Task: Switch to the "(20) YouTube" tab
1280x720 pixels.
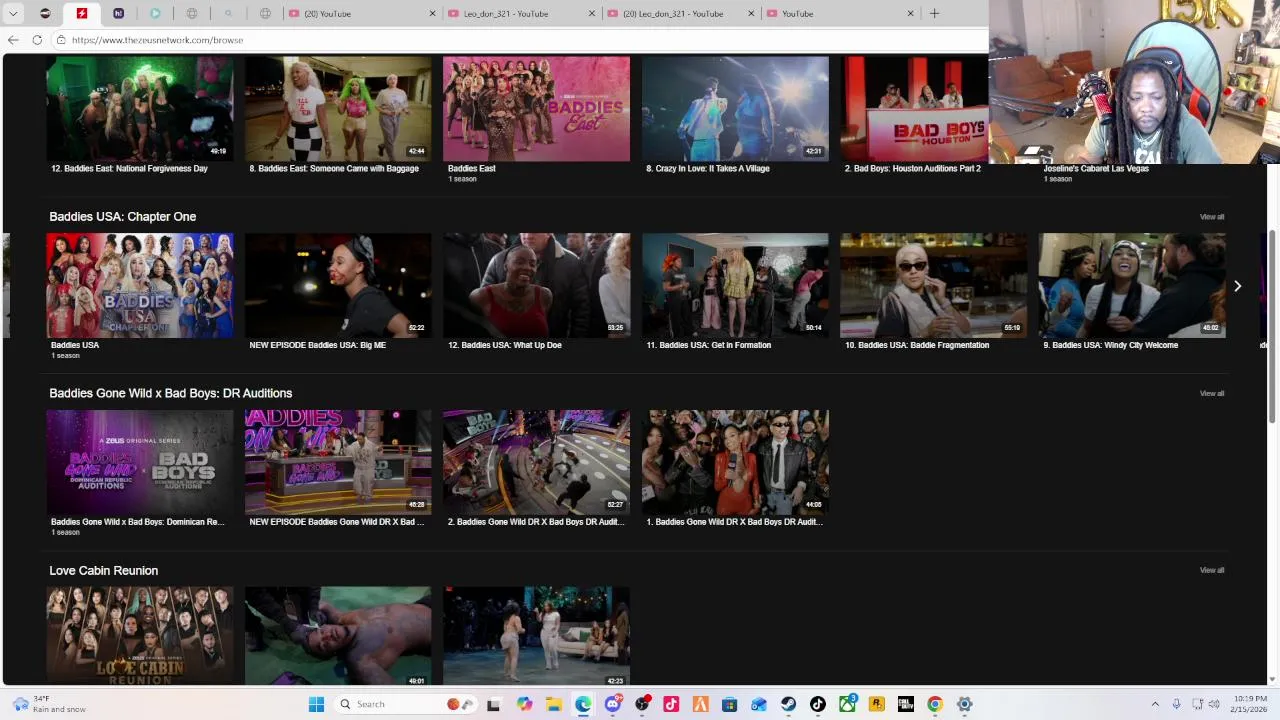Action: [x=362, y=13]
